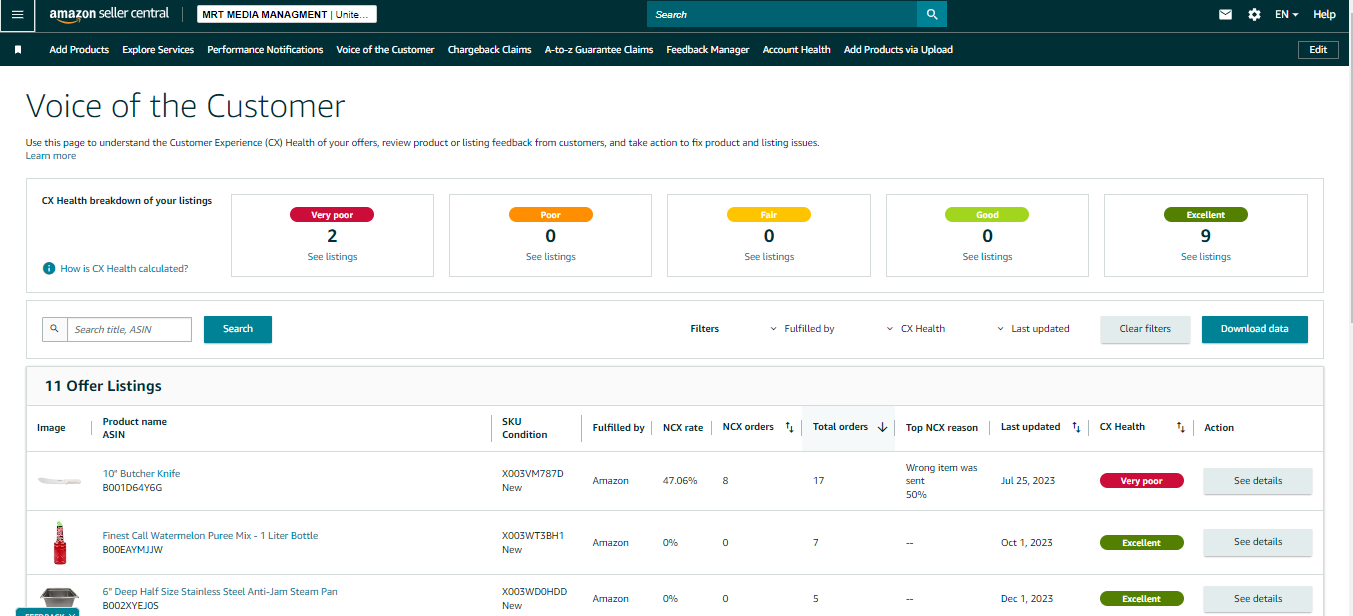Viewport: 1353px width, 616px height.
Task: Select Voice of the Customer menu item
Action: (x=385, y=49)
